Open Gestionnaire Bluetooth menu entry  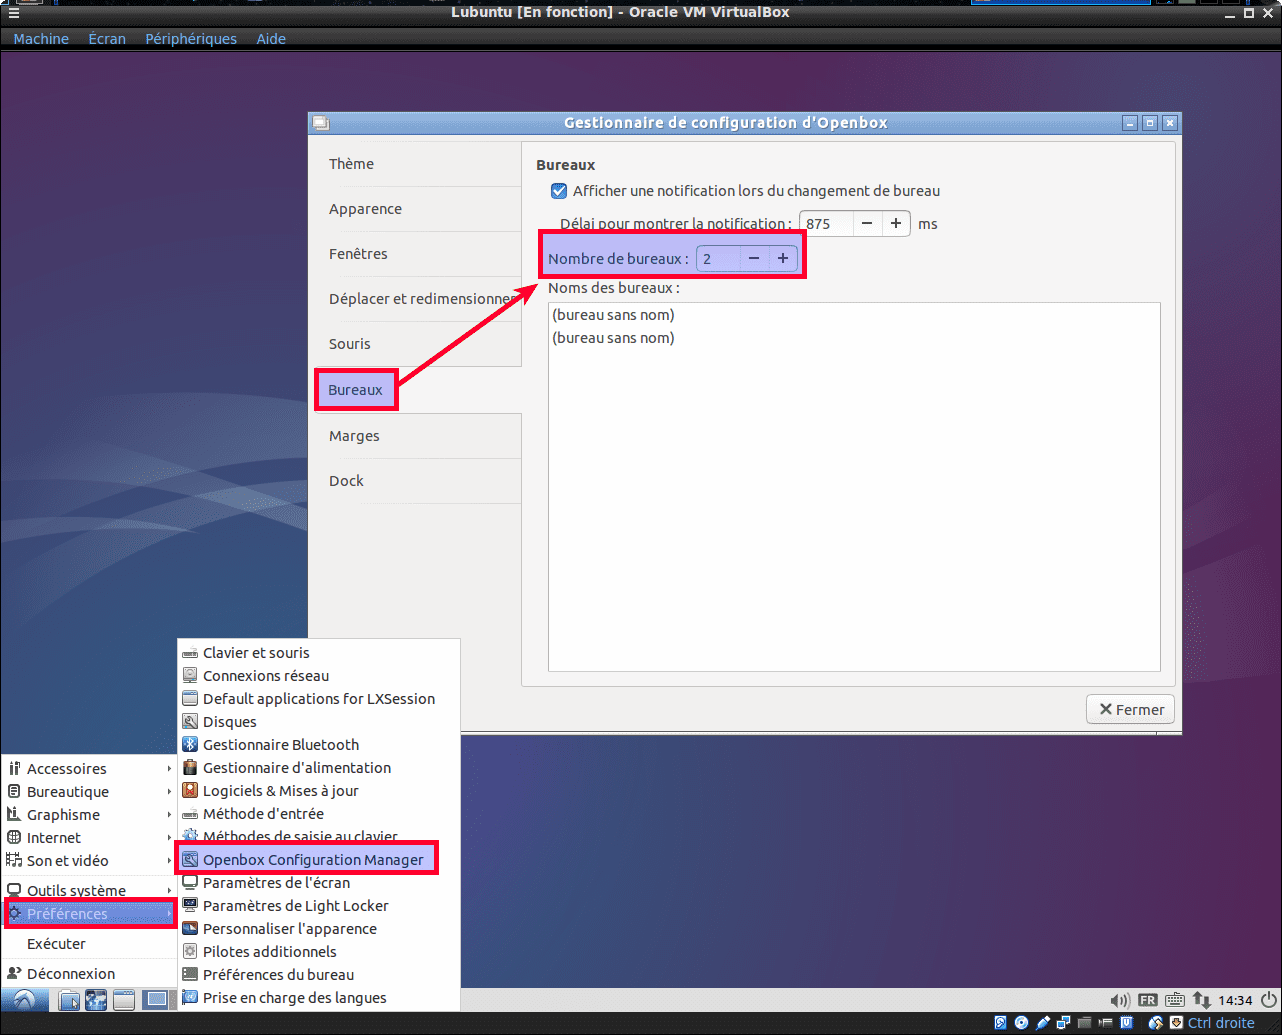click(319, 745)
